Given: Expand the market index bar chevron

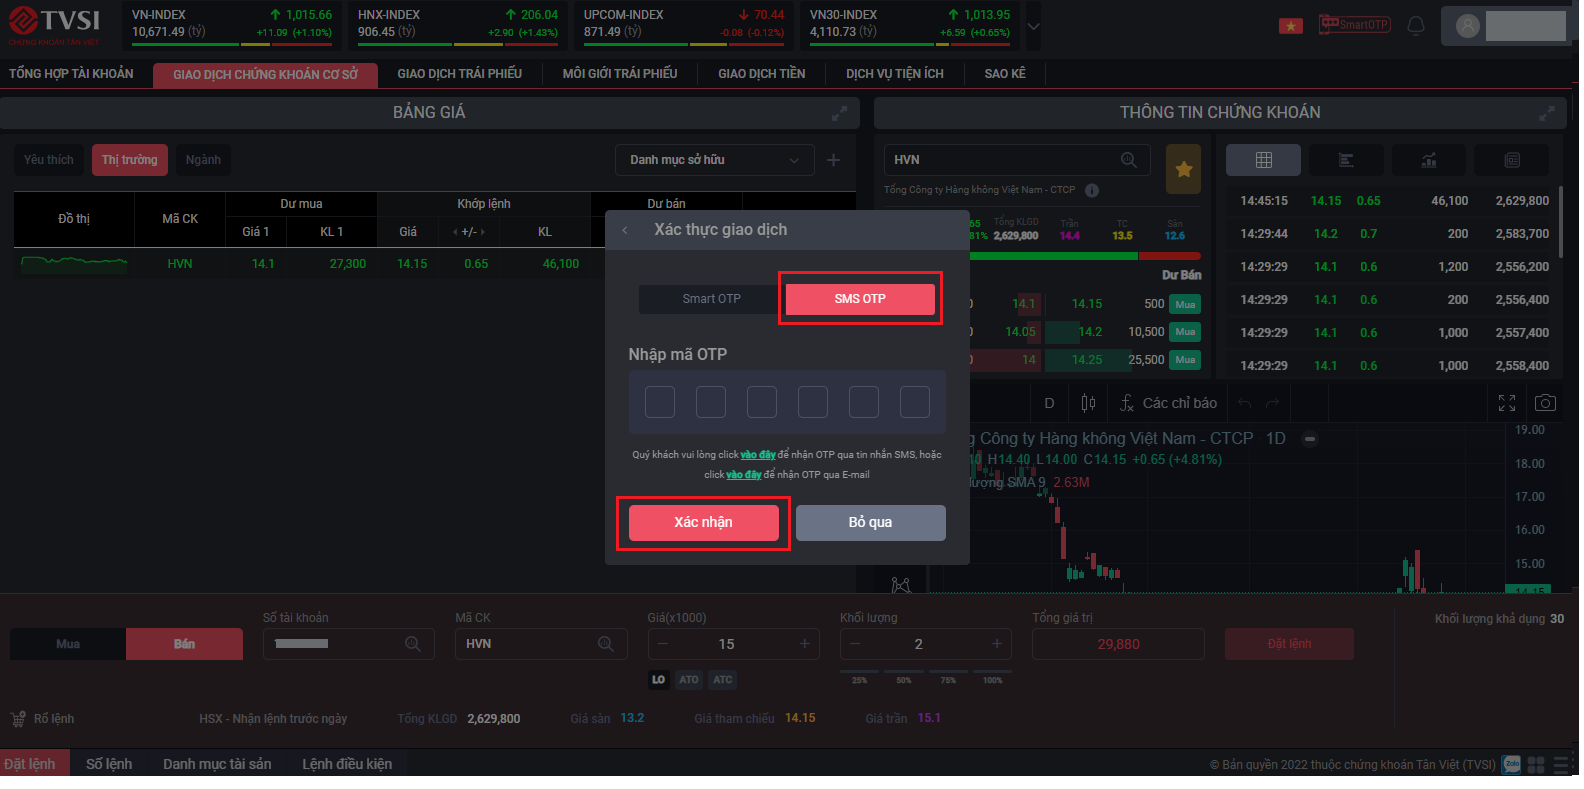Looking at the screenshot, I should (1033, 26).
